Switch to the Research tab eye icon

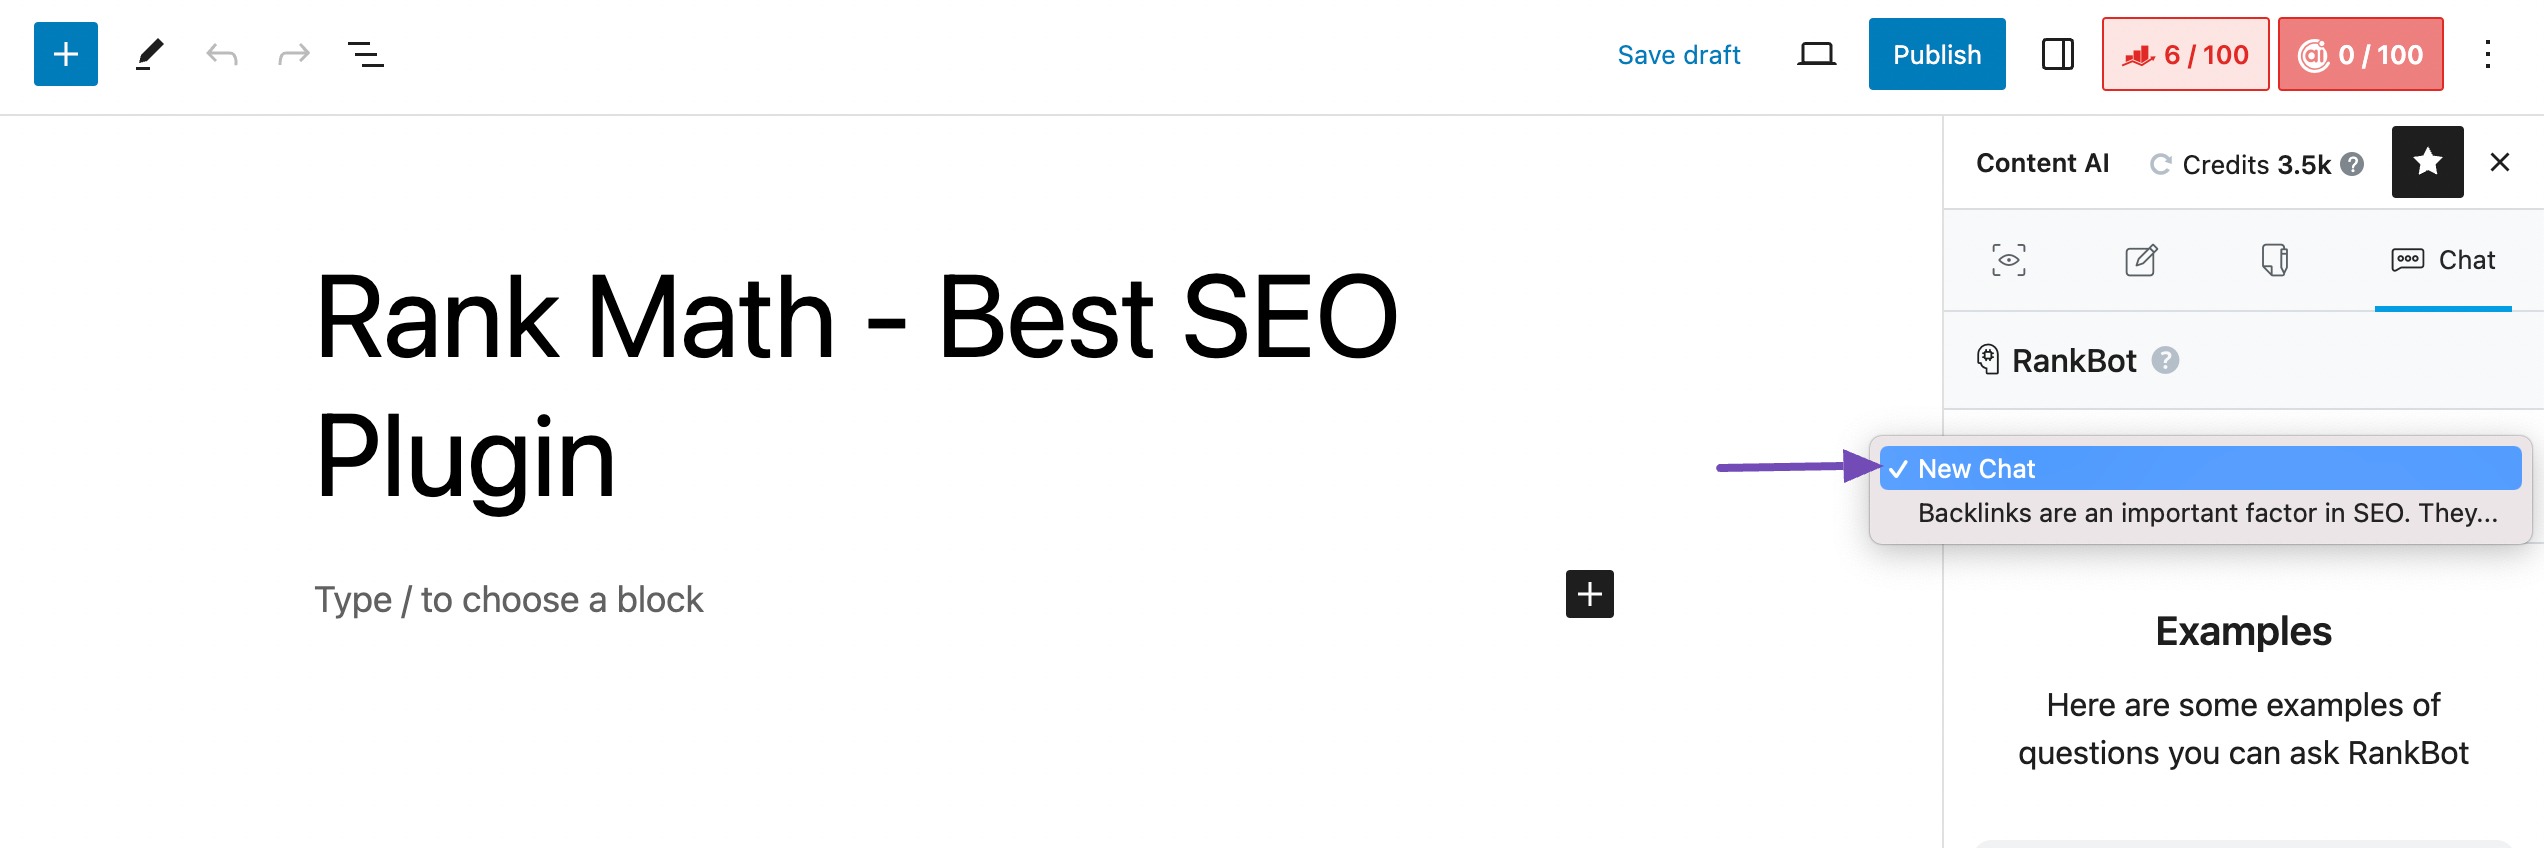(x=2008, y=260)
